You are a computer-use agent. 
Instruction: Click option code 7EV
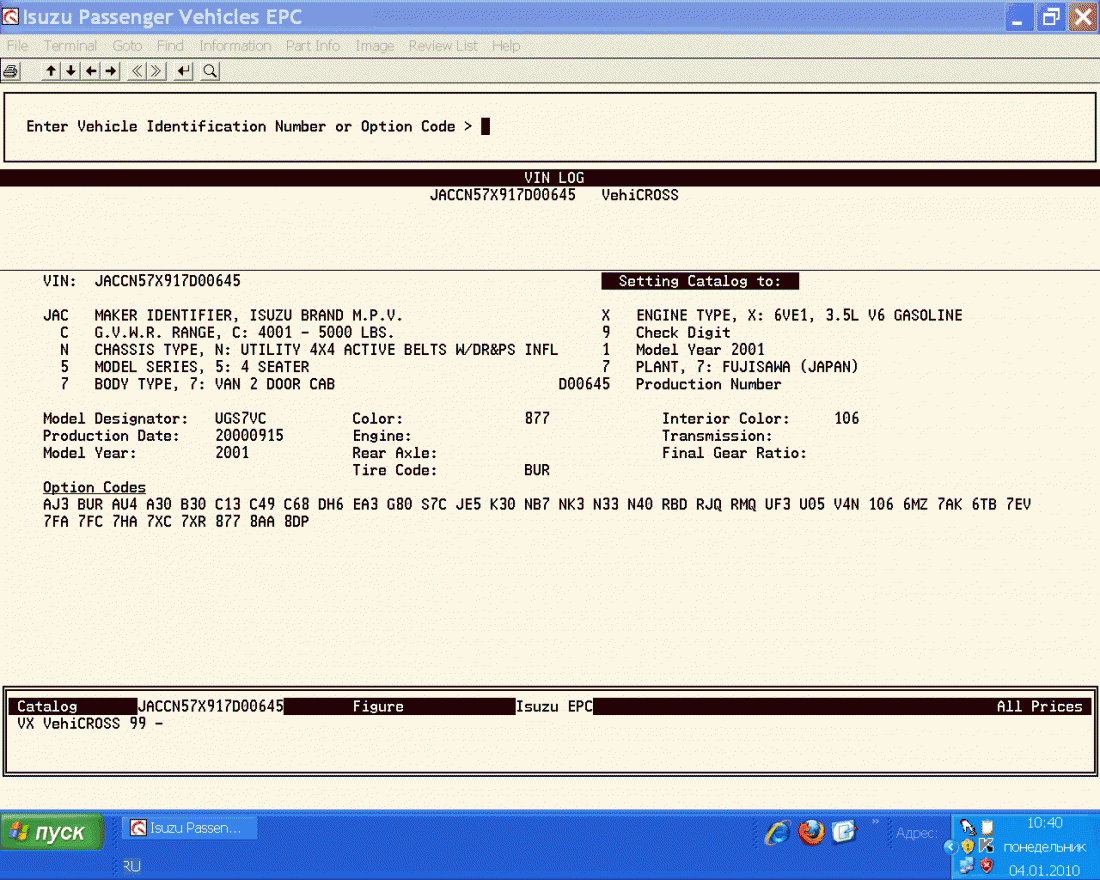point(1018,505)
